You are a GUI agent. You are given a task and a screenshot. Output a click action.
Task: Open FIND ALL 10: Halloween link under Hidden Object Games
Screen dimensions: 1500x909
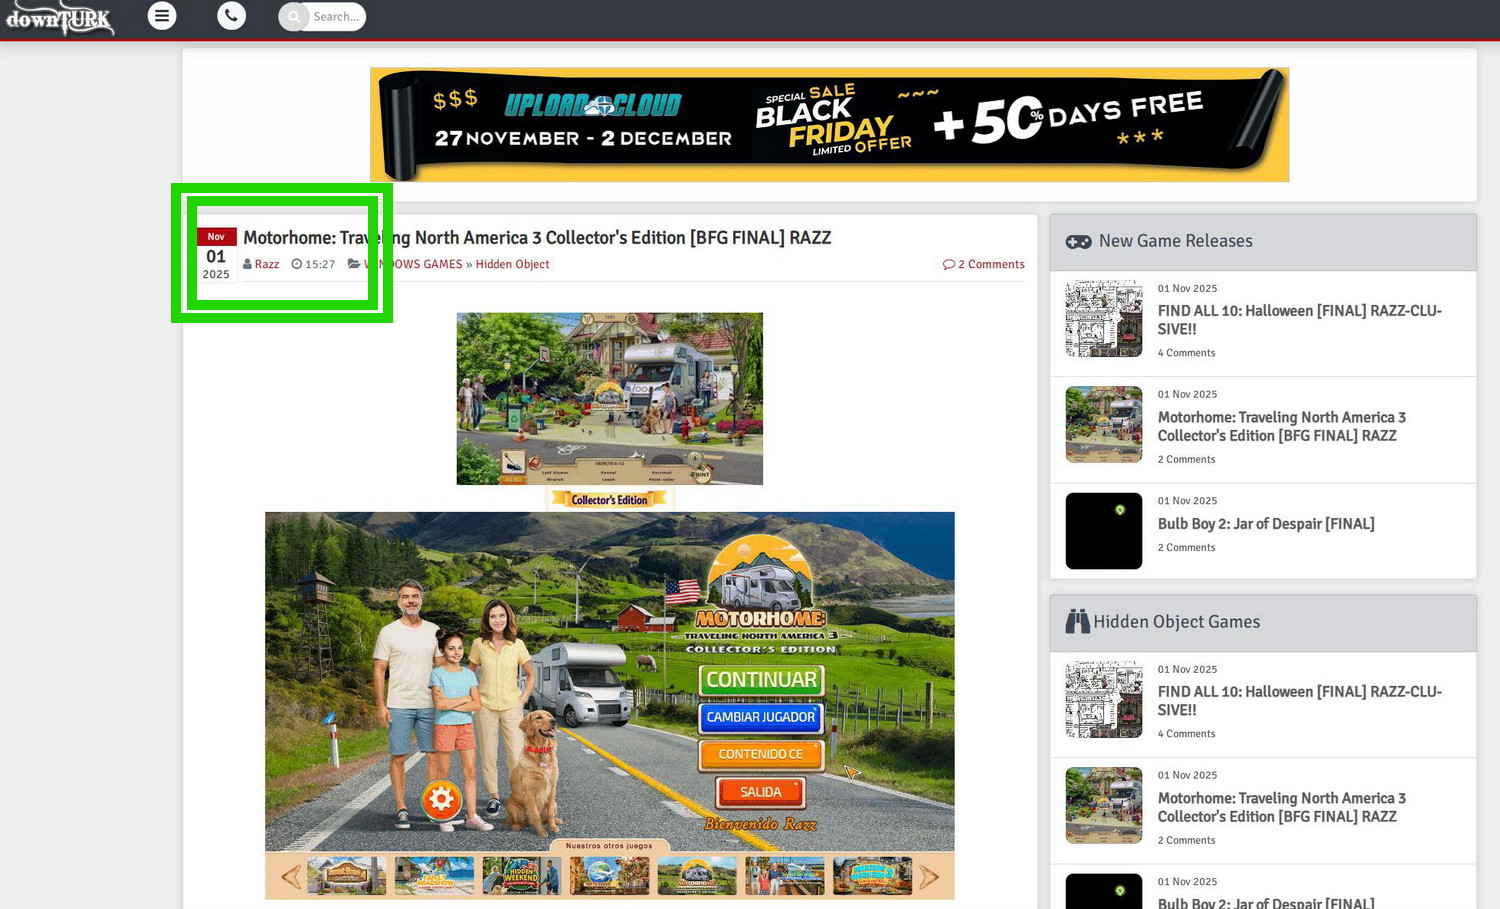[1300, 701]
